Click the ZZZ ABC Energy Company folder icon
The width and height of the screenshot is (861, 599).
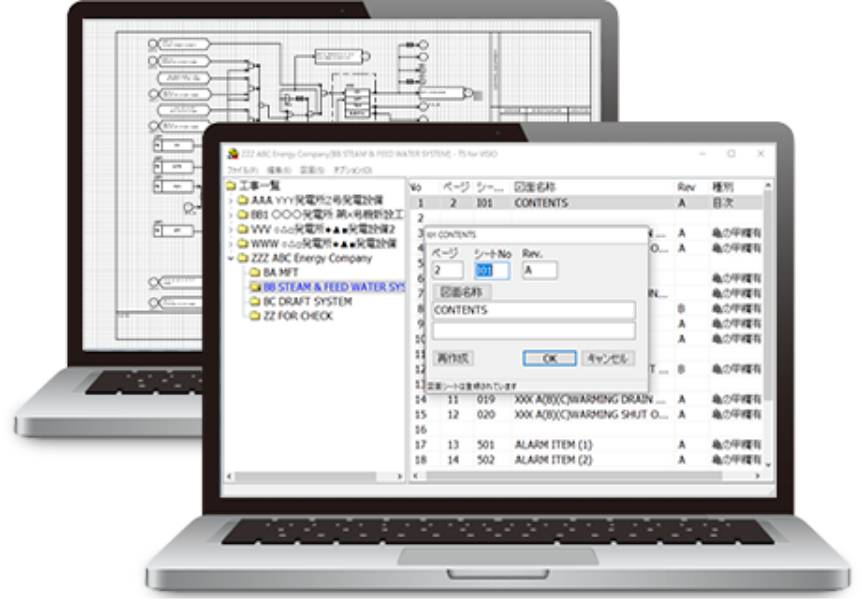click(243, 258)
